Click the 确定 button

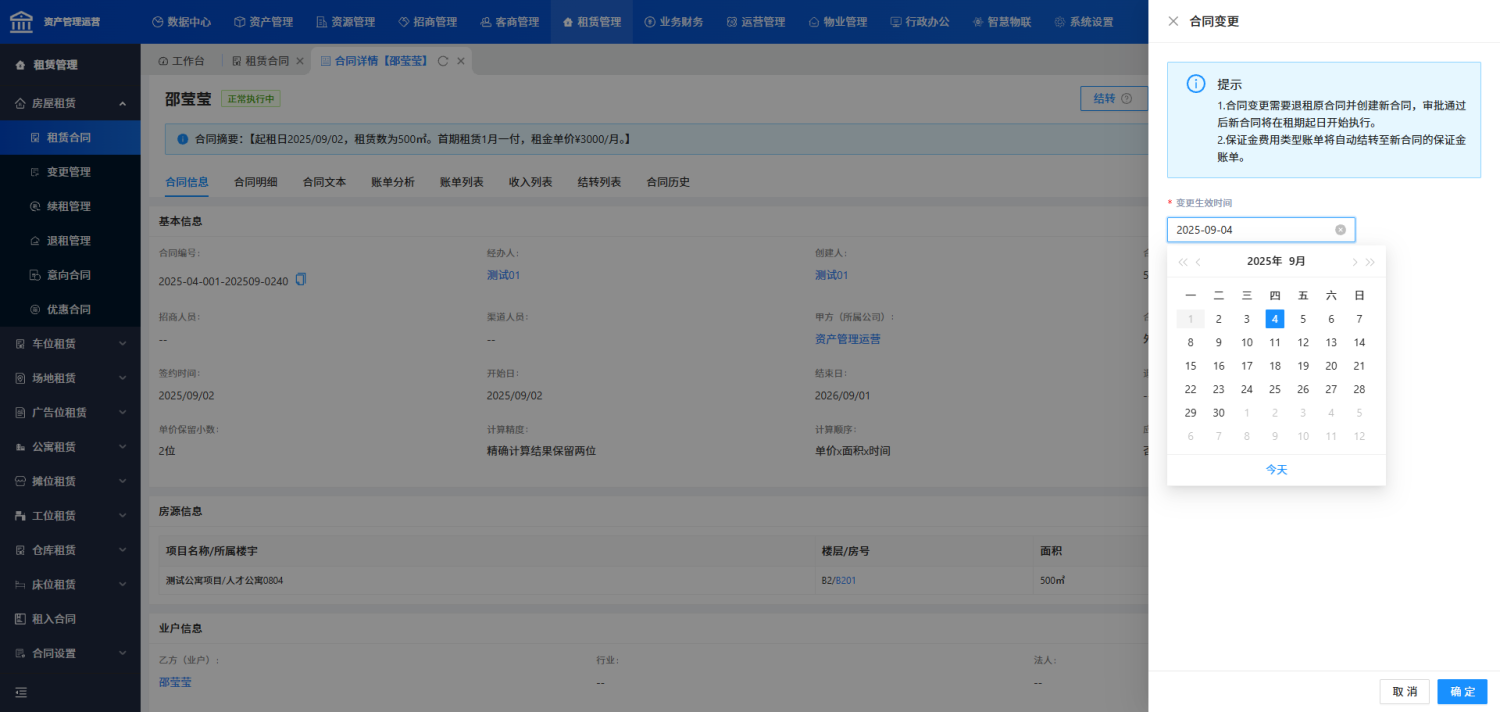click(1462, 692)
